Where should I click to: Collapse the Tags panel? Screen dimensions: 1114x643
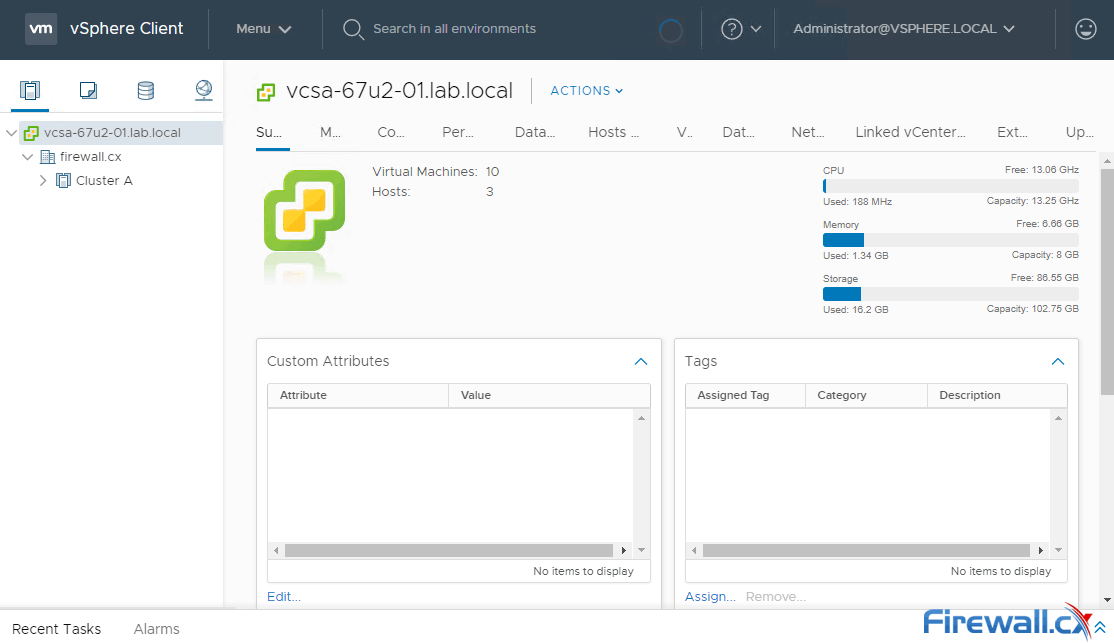tap(1058, 362)
